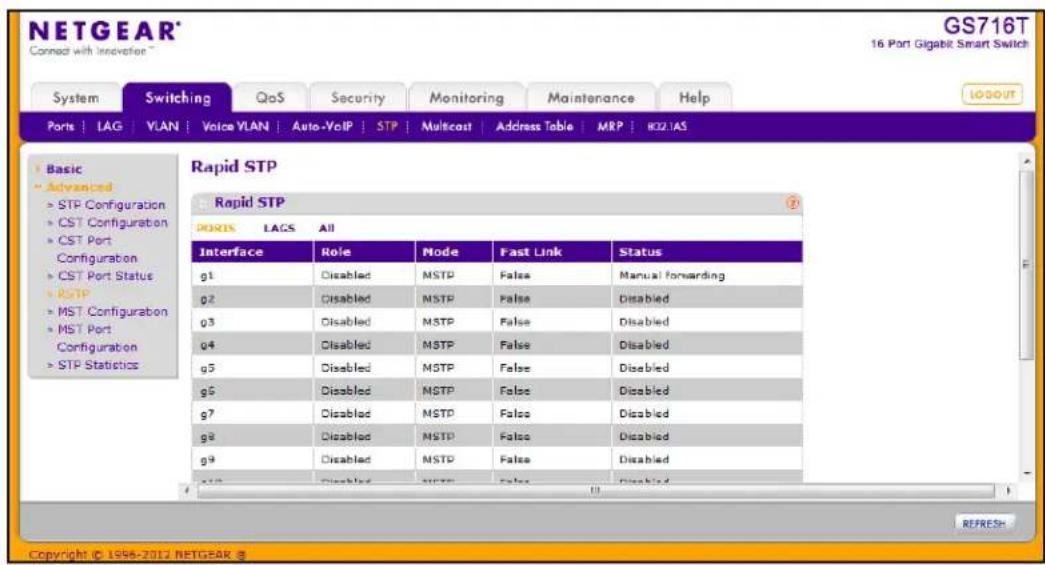Open STP Statistics in sidebar

(x=98, y=365)
